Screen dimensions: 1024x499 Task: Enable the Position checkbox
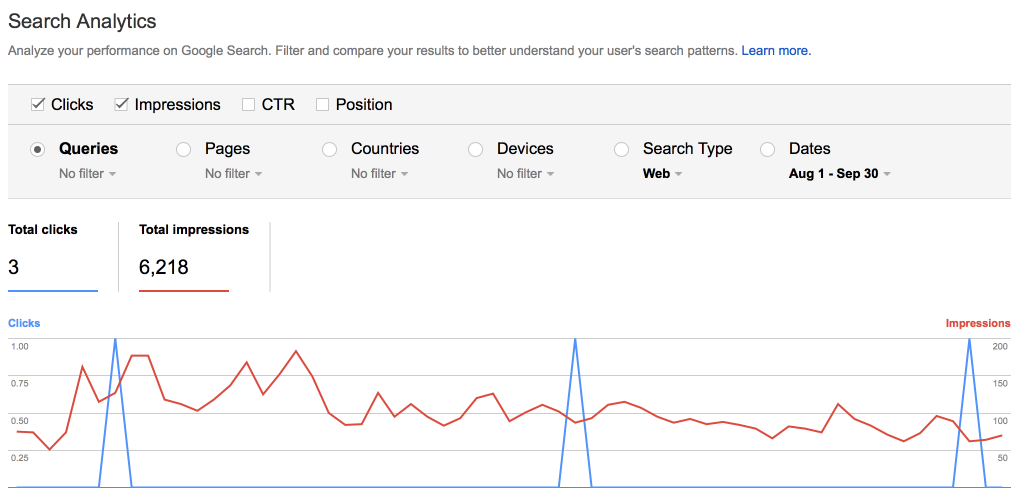point(322,105)
